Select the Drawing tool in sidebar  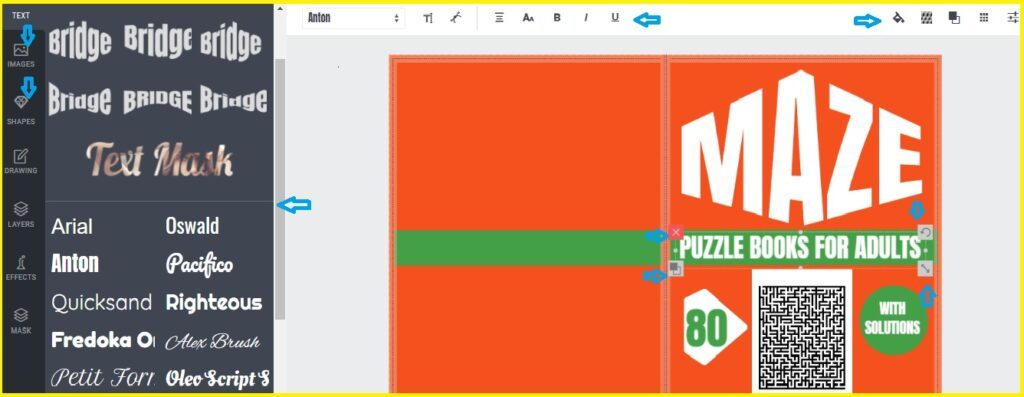point(21,162)
